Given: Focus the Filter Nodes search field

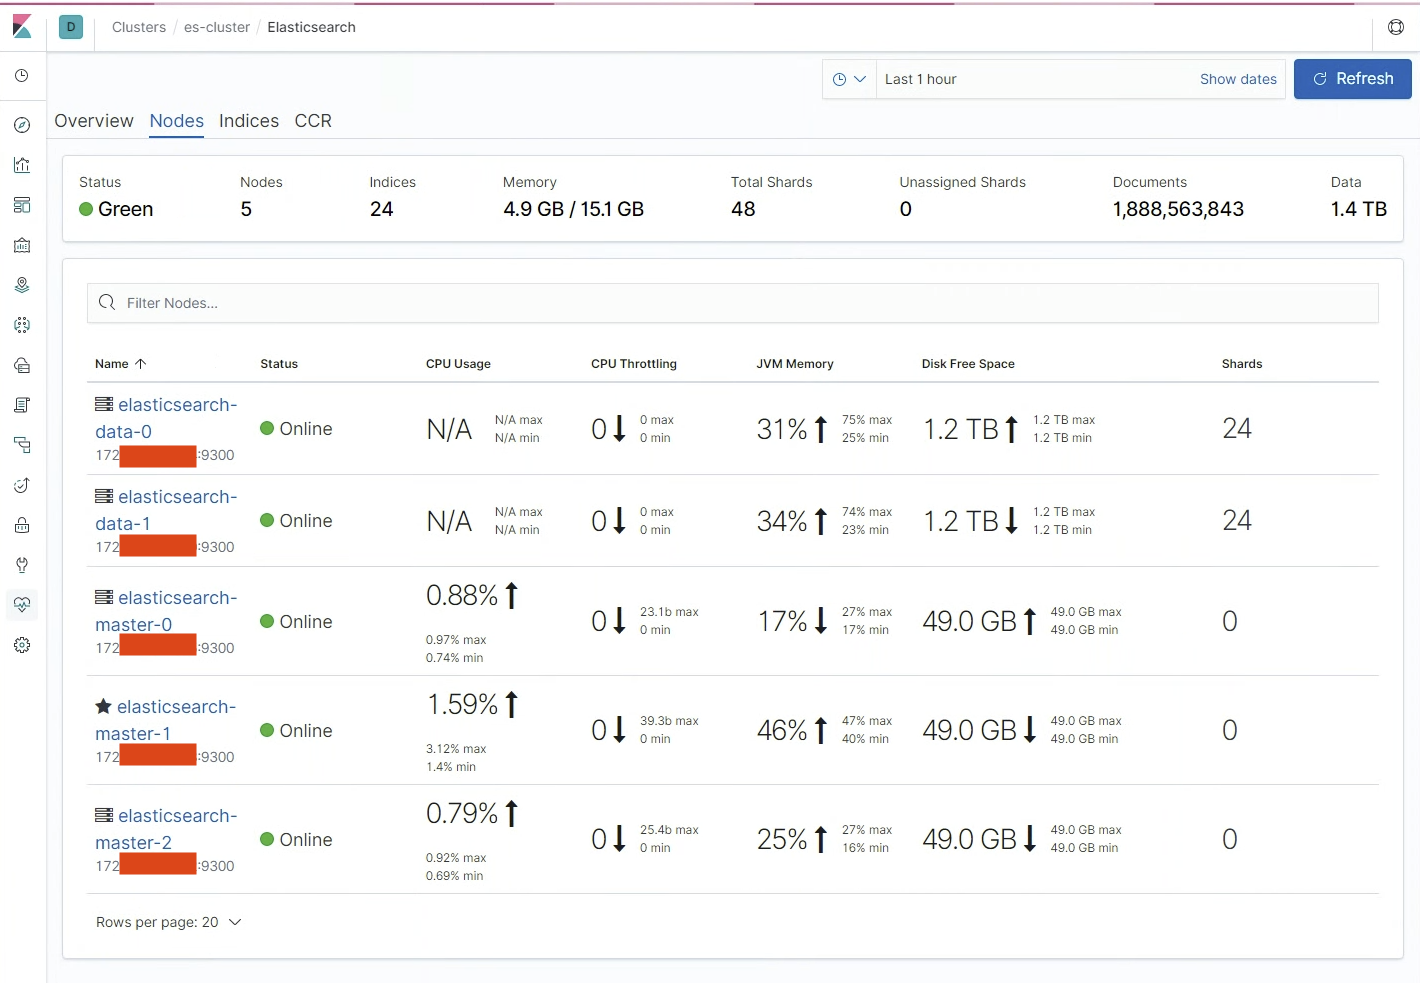Looking at the screenshot, I should pyautogui.click(x=733, y=303).
